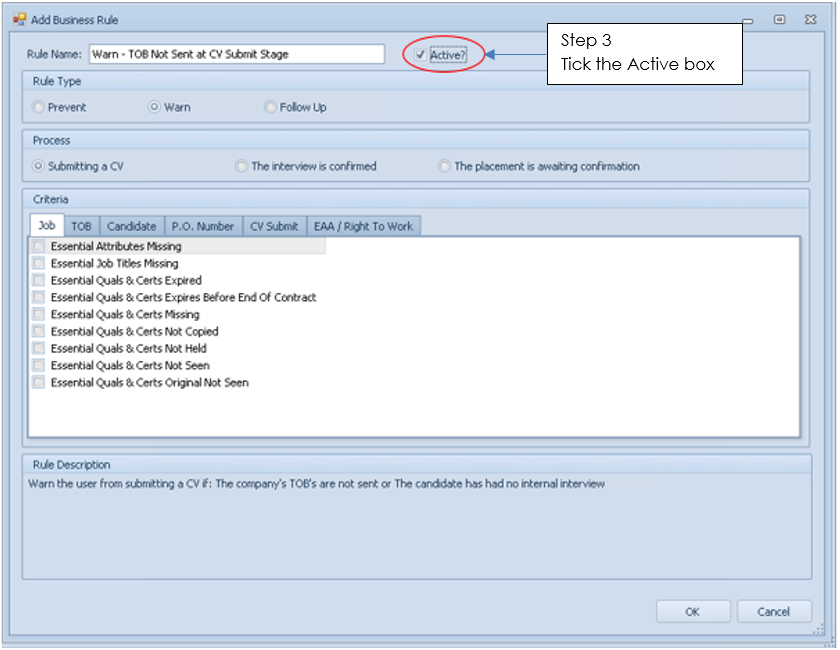Open the Candidate criteria tab

[x=131, y=226]
